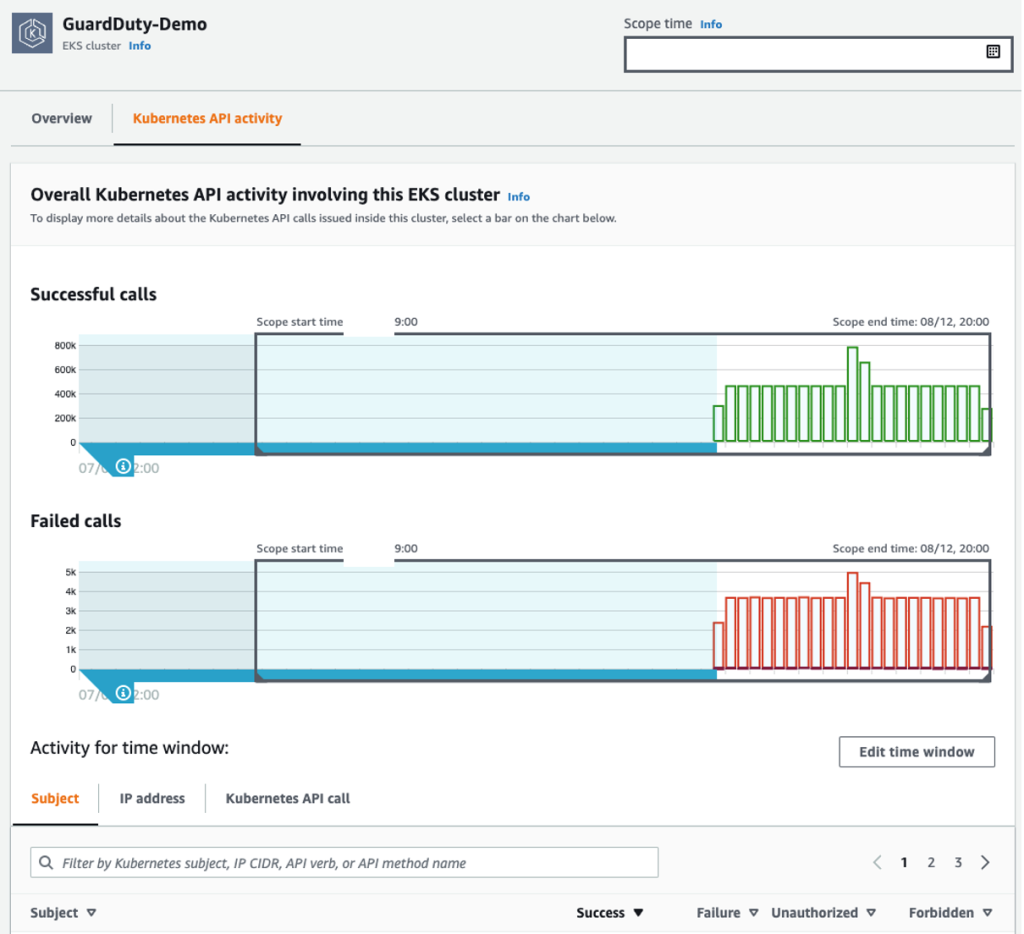Click the info icon below the Successful calls chart
This screenshot has height=934, width=1024.
click(122, 466)
